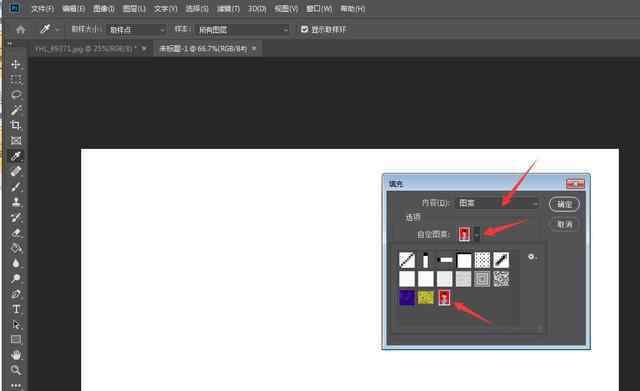640x391 pixels.
Task: Expand the 自定图案 pattern picker arrow
Action: click(x=476, y=234)
